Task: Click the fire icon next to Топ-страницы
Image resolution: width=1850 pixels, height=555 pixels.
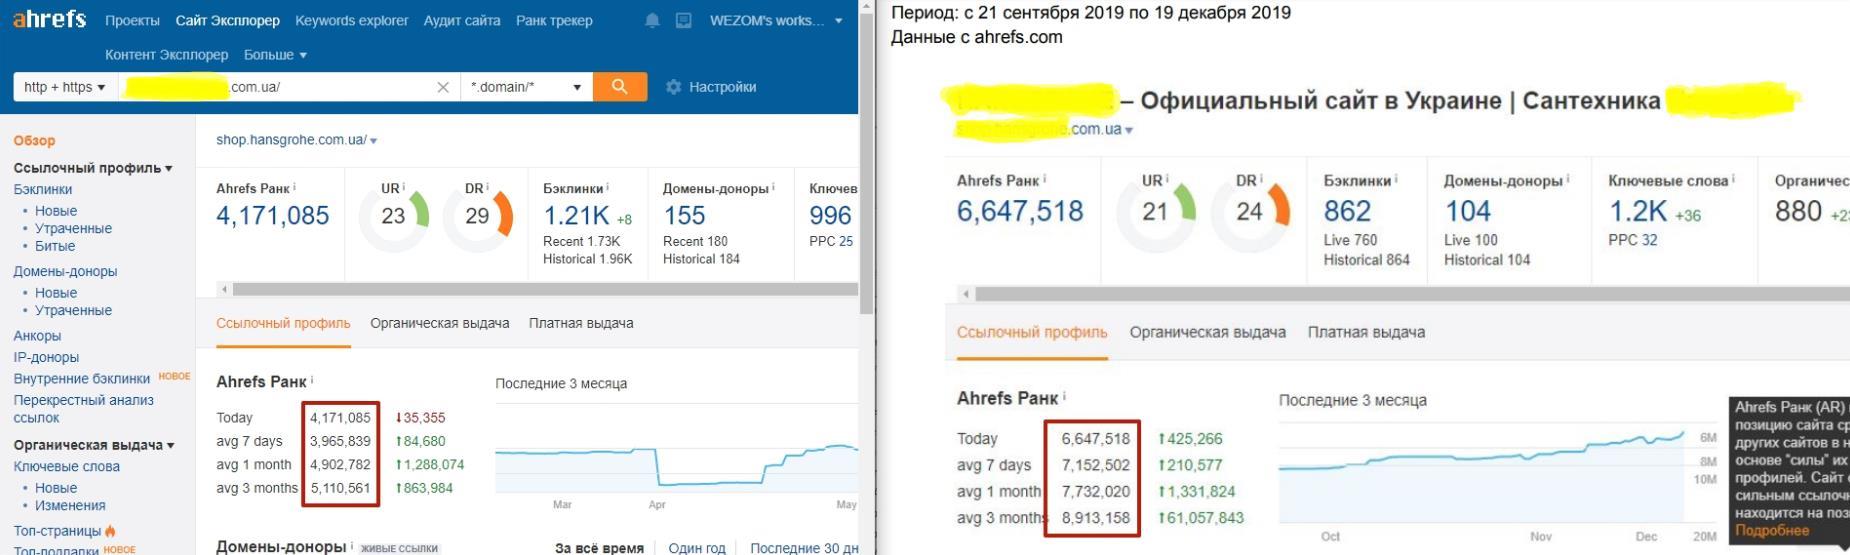Action: [x=110, y=531]
